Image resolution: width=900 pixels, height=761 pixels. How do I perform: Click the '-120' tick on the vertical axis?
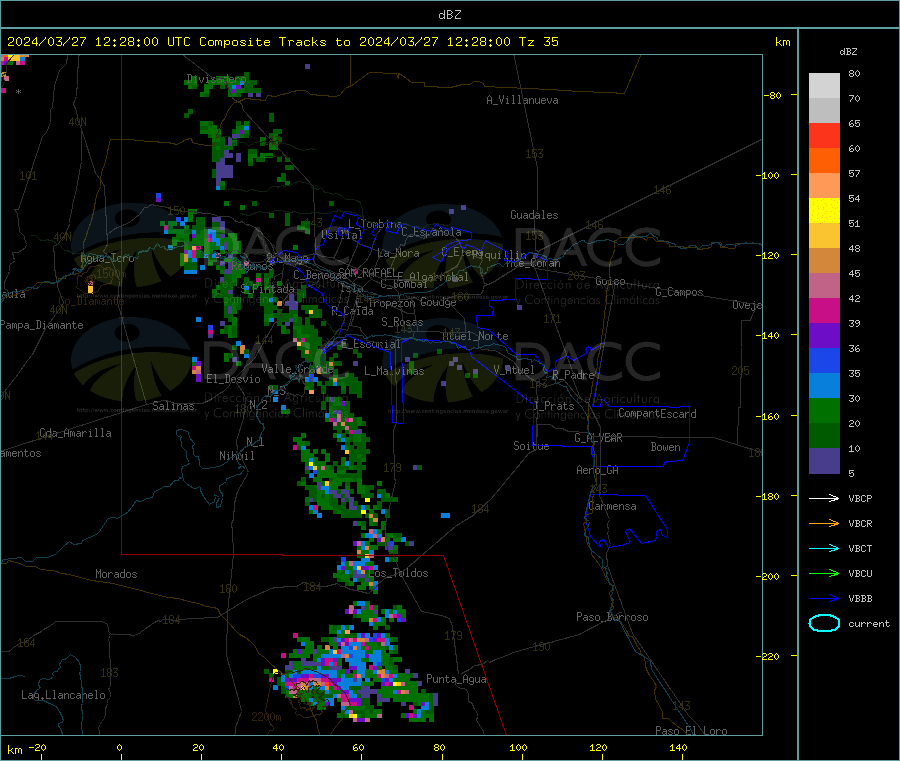click(768, 255)
